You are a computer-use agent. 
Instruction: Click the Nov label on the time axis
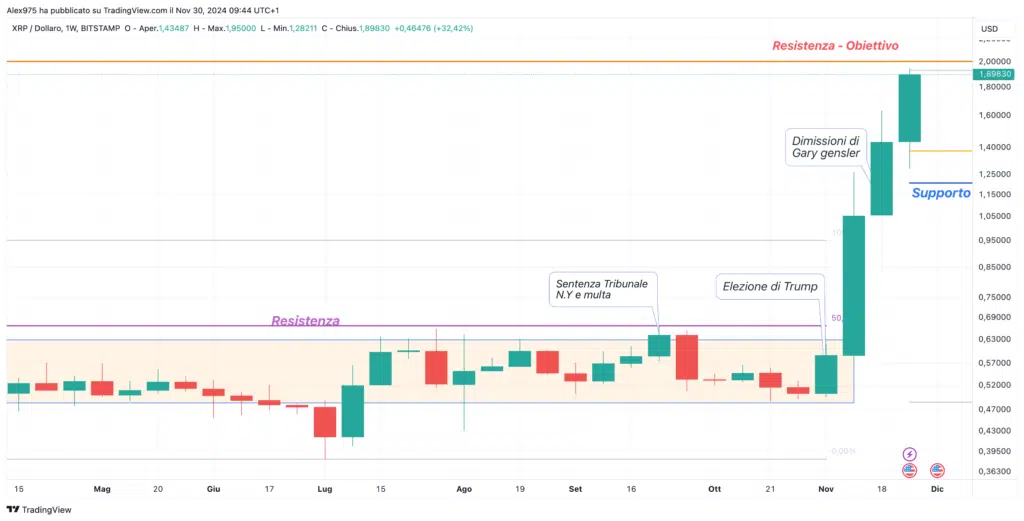point(825,488)
